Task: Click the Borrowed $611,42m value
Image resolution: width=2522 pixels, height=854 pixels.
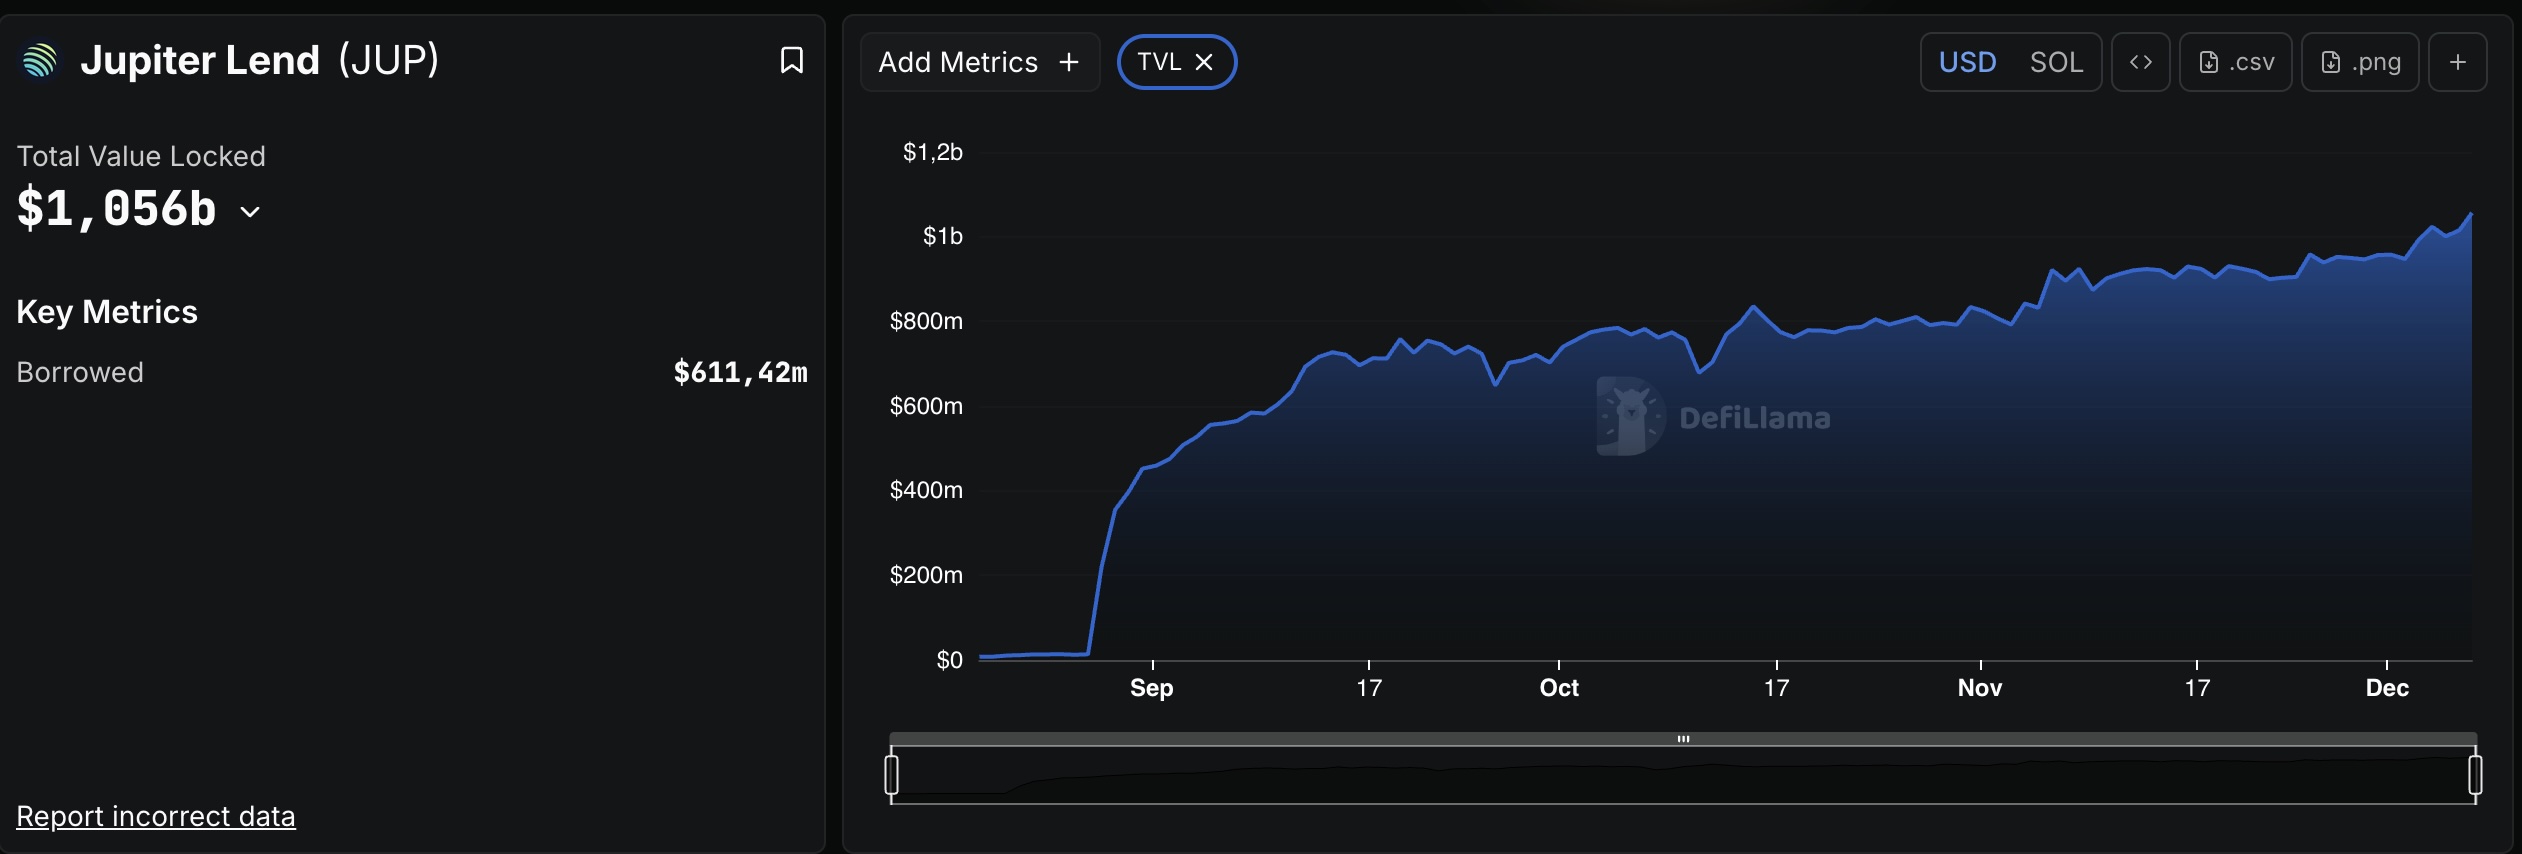Action: pos(740,372)
